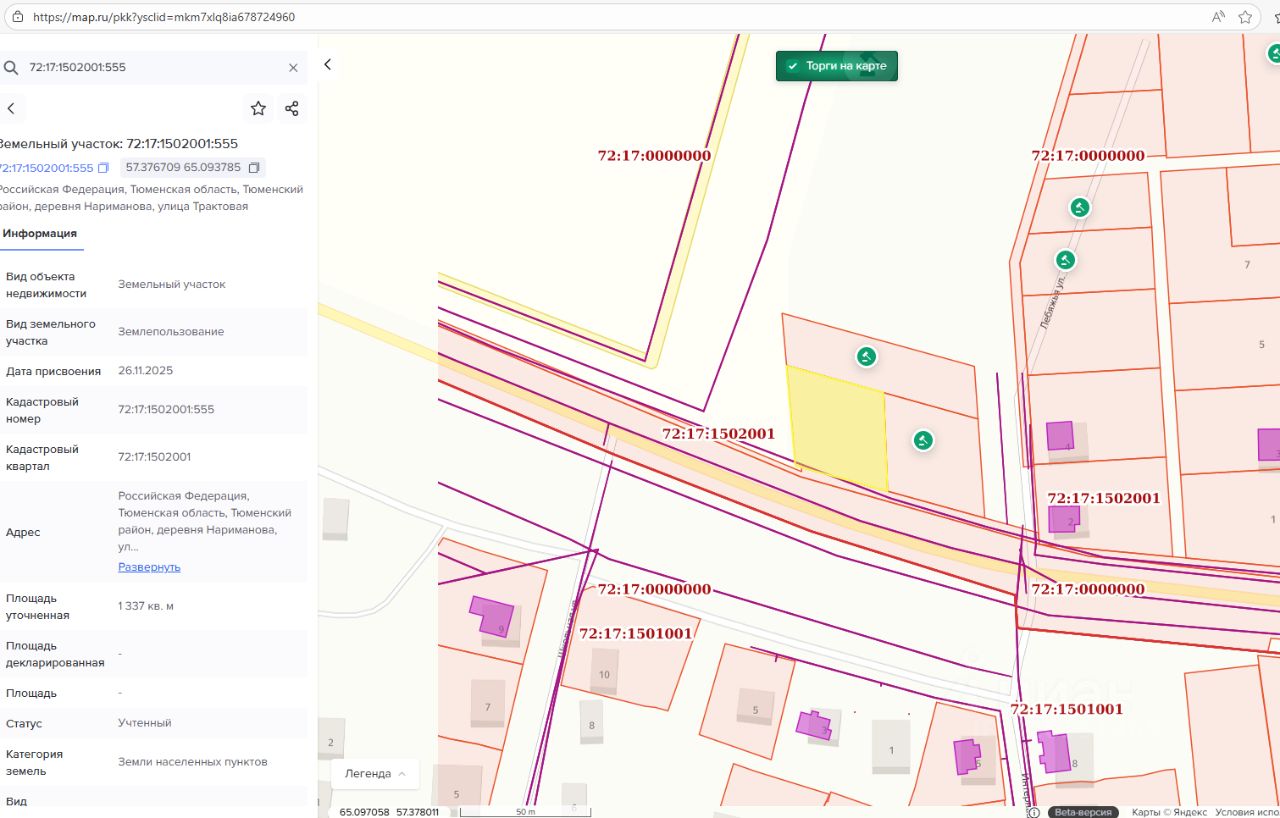
Task: Click the browser address bar URL
Action: pyautogui.click(x=165, y=17)
